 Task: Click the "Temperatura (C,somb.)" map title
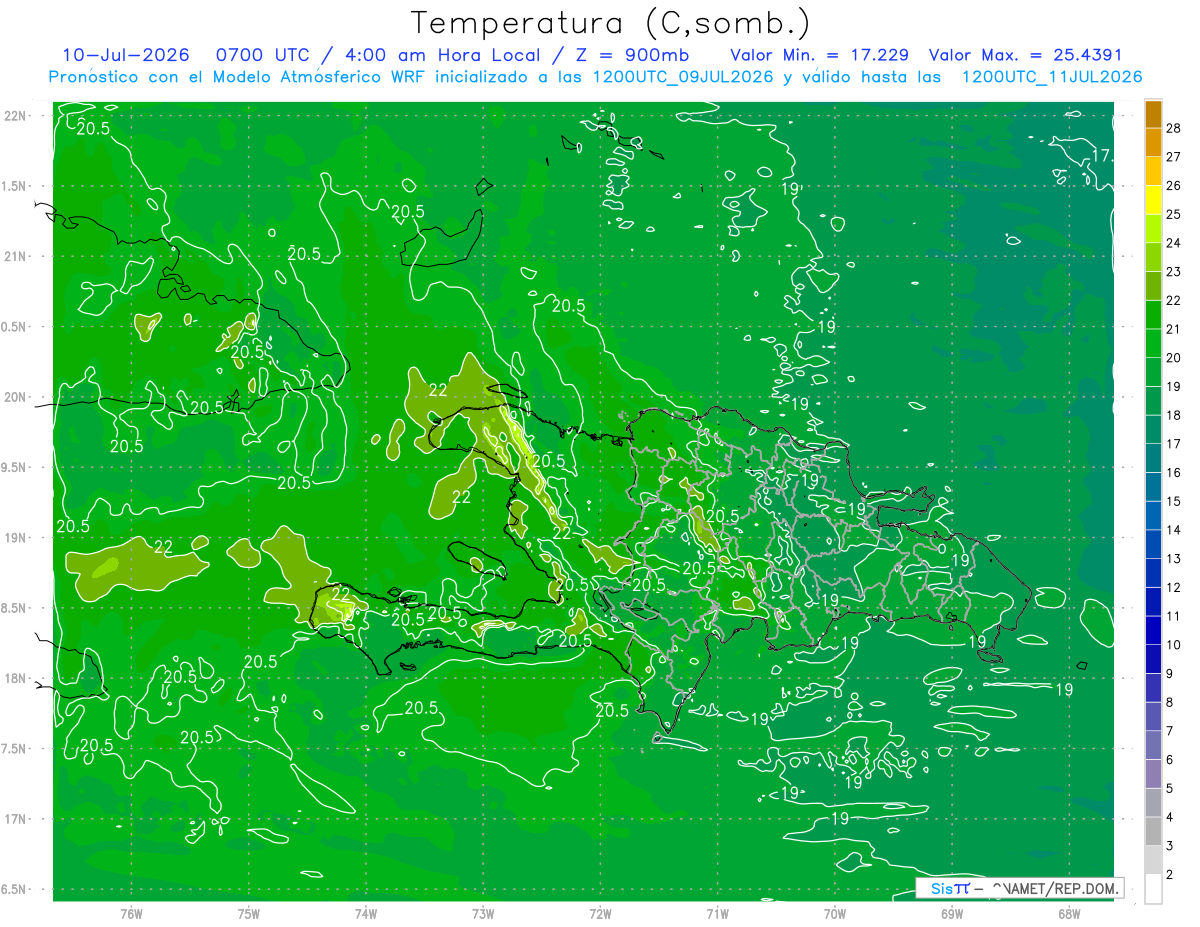pyautogui.click(x=610, y=23)
